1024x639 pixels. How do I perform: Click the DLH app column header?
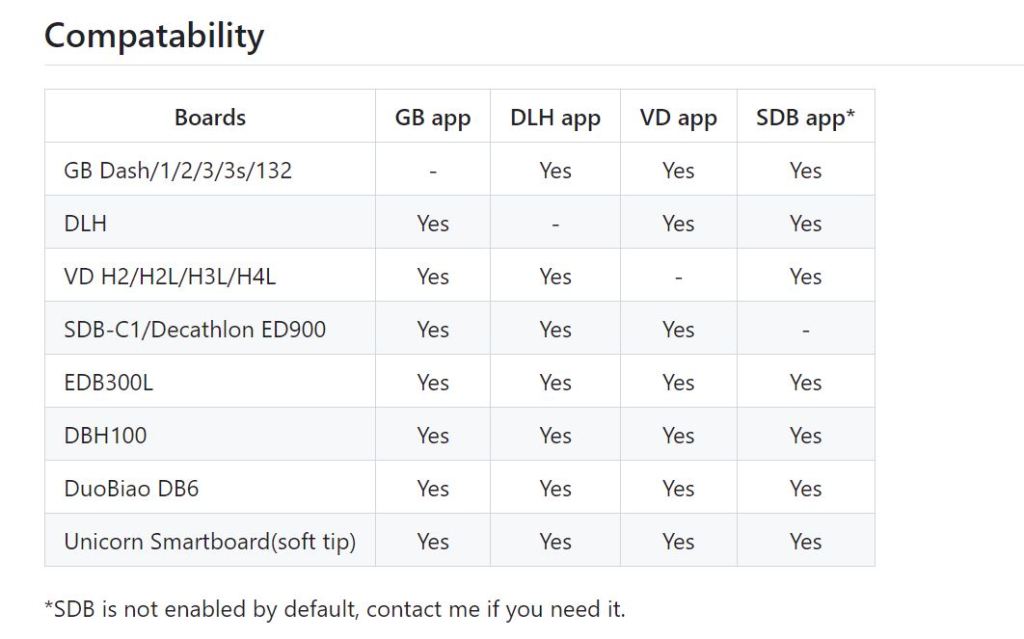(x=555, y=117)
